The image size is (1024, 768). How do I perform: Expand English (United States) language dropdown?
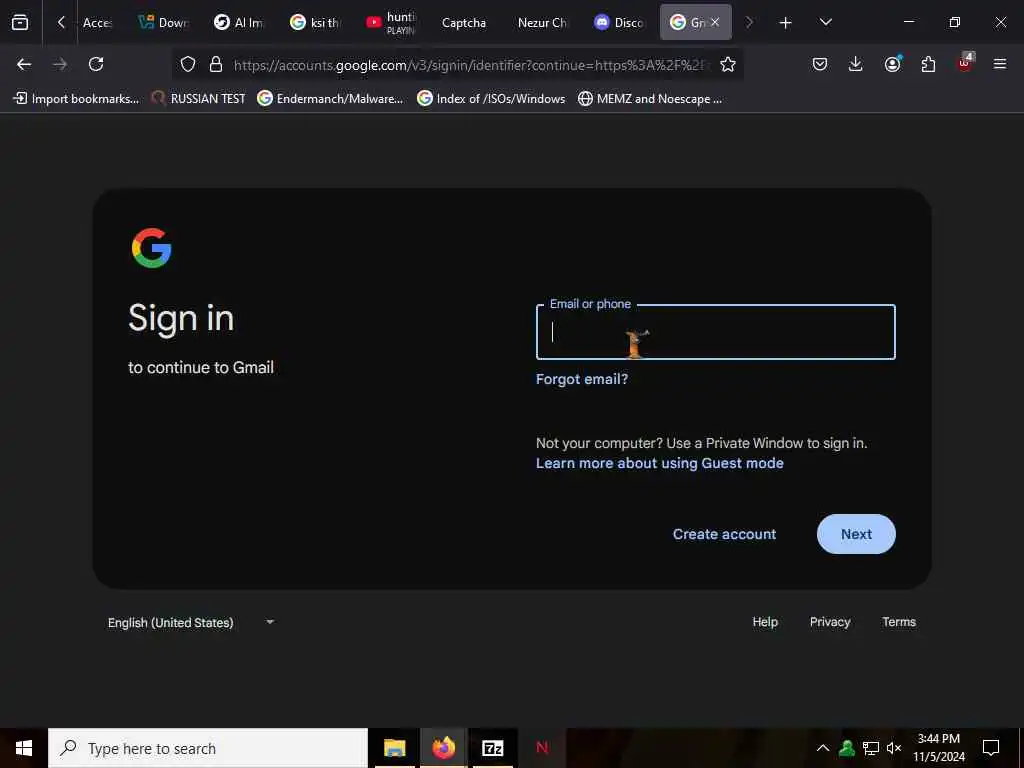click(x=191, y=622)
